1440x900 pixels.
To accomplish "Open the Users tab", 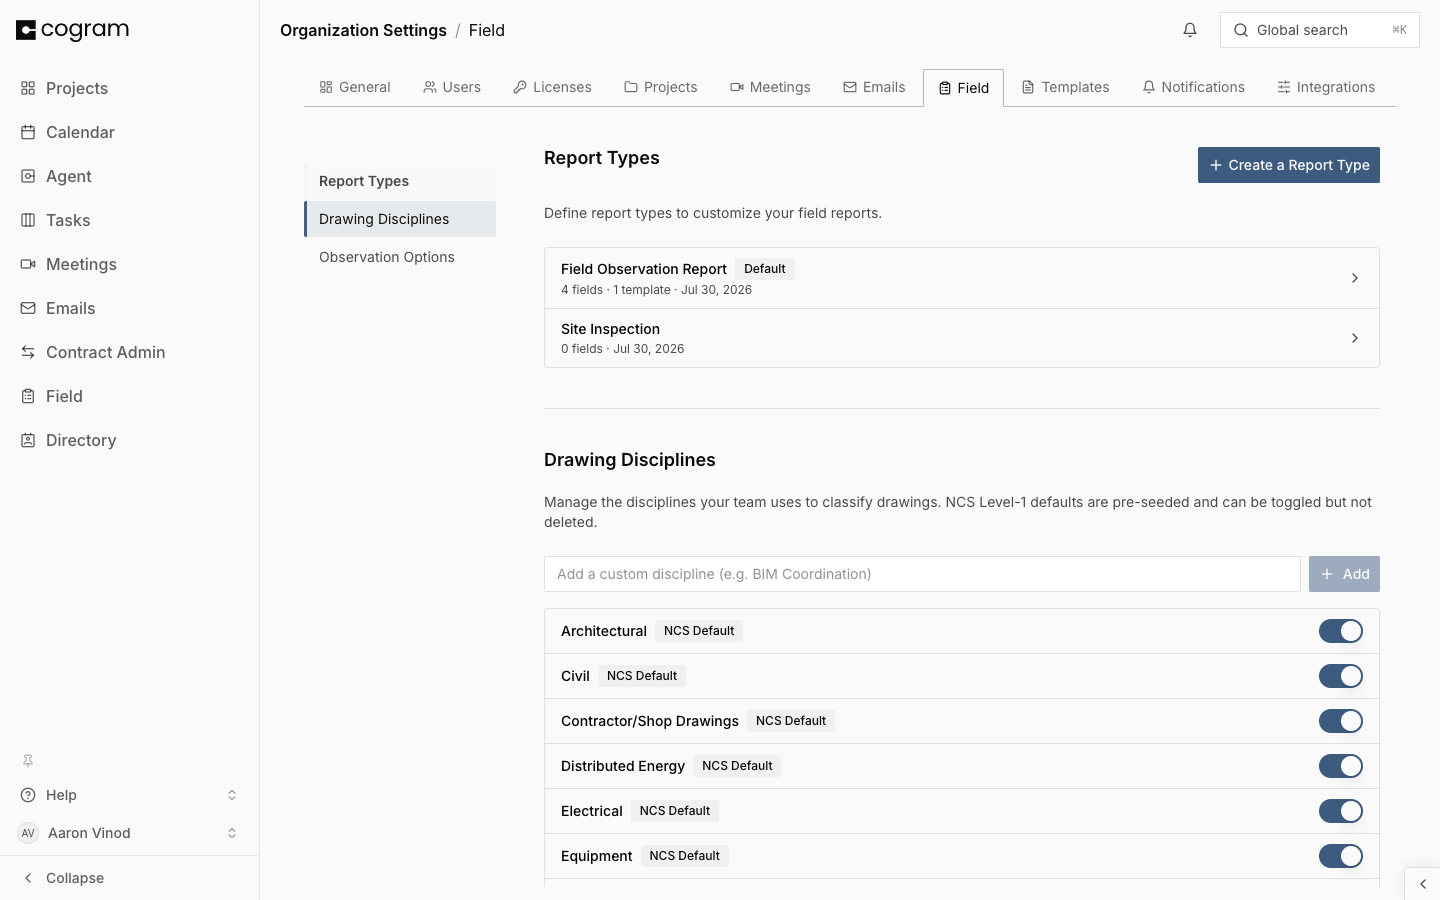I will pyautogui.click(x=452, y=87).
